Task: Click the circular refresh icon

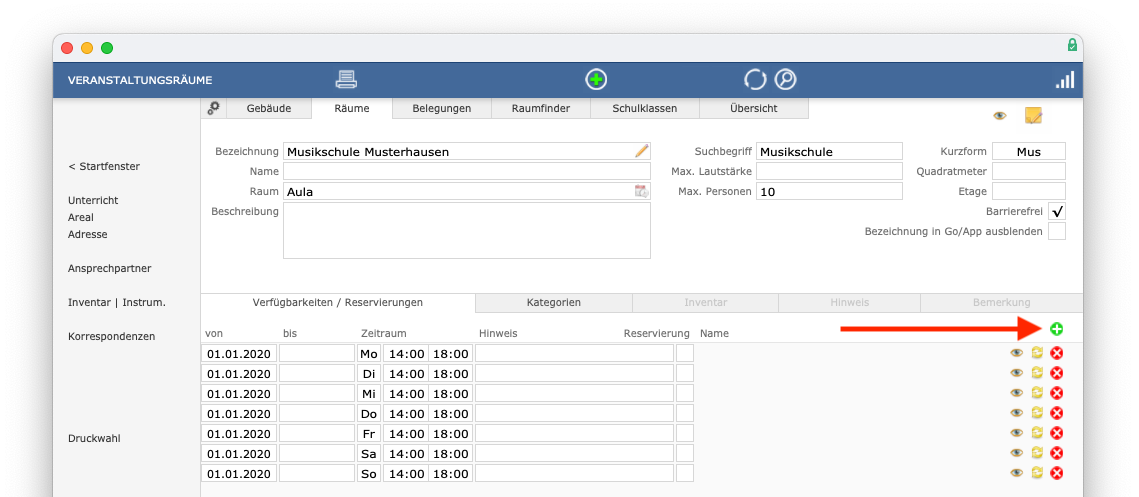Action: click(755, 80)
